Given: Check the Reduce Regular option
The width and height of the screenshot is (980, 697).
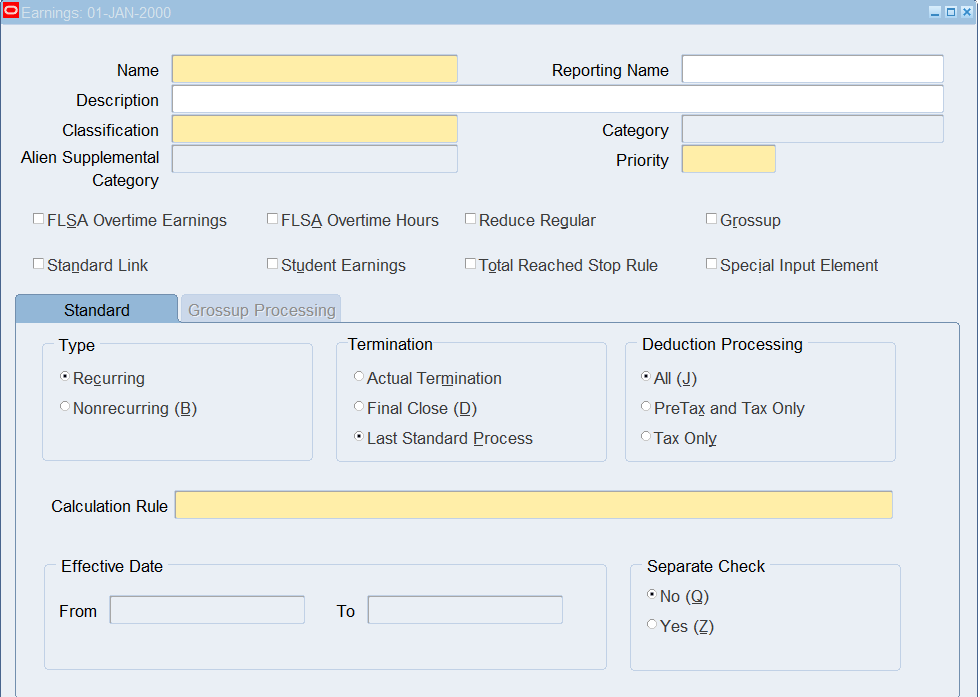Looking at the screenshot, I should click(471, 219).
